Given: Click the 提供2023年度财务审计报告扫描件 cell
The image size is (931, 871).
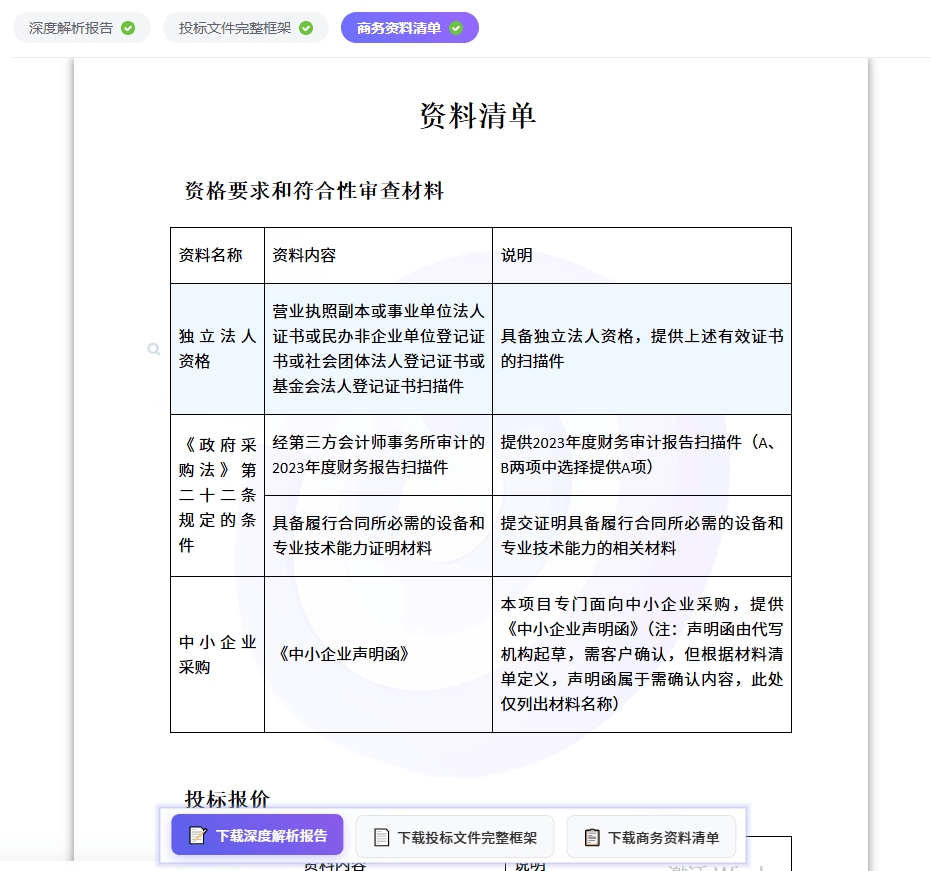Looking at the screenshot, I should 642,455.
